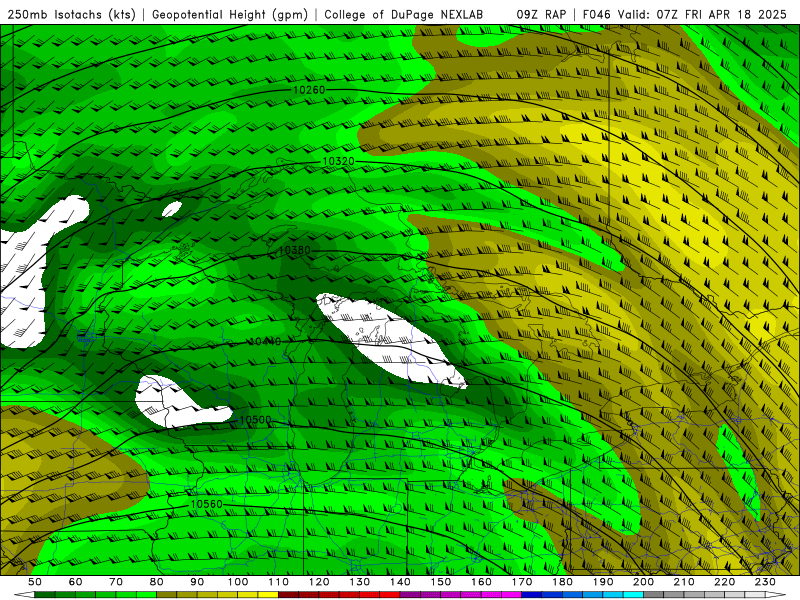
Task: Click the '60' value on the color scale
Action: coord(76,582)
